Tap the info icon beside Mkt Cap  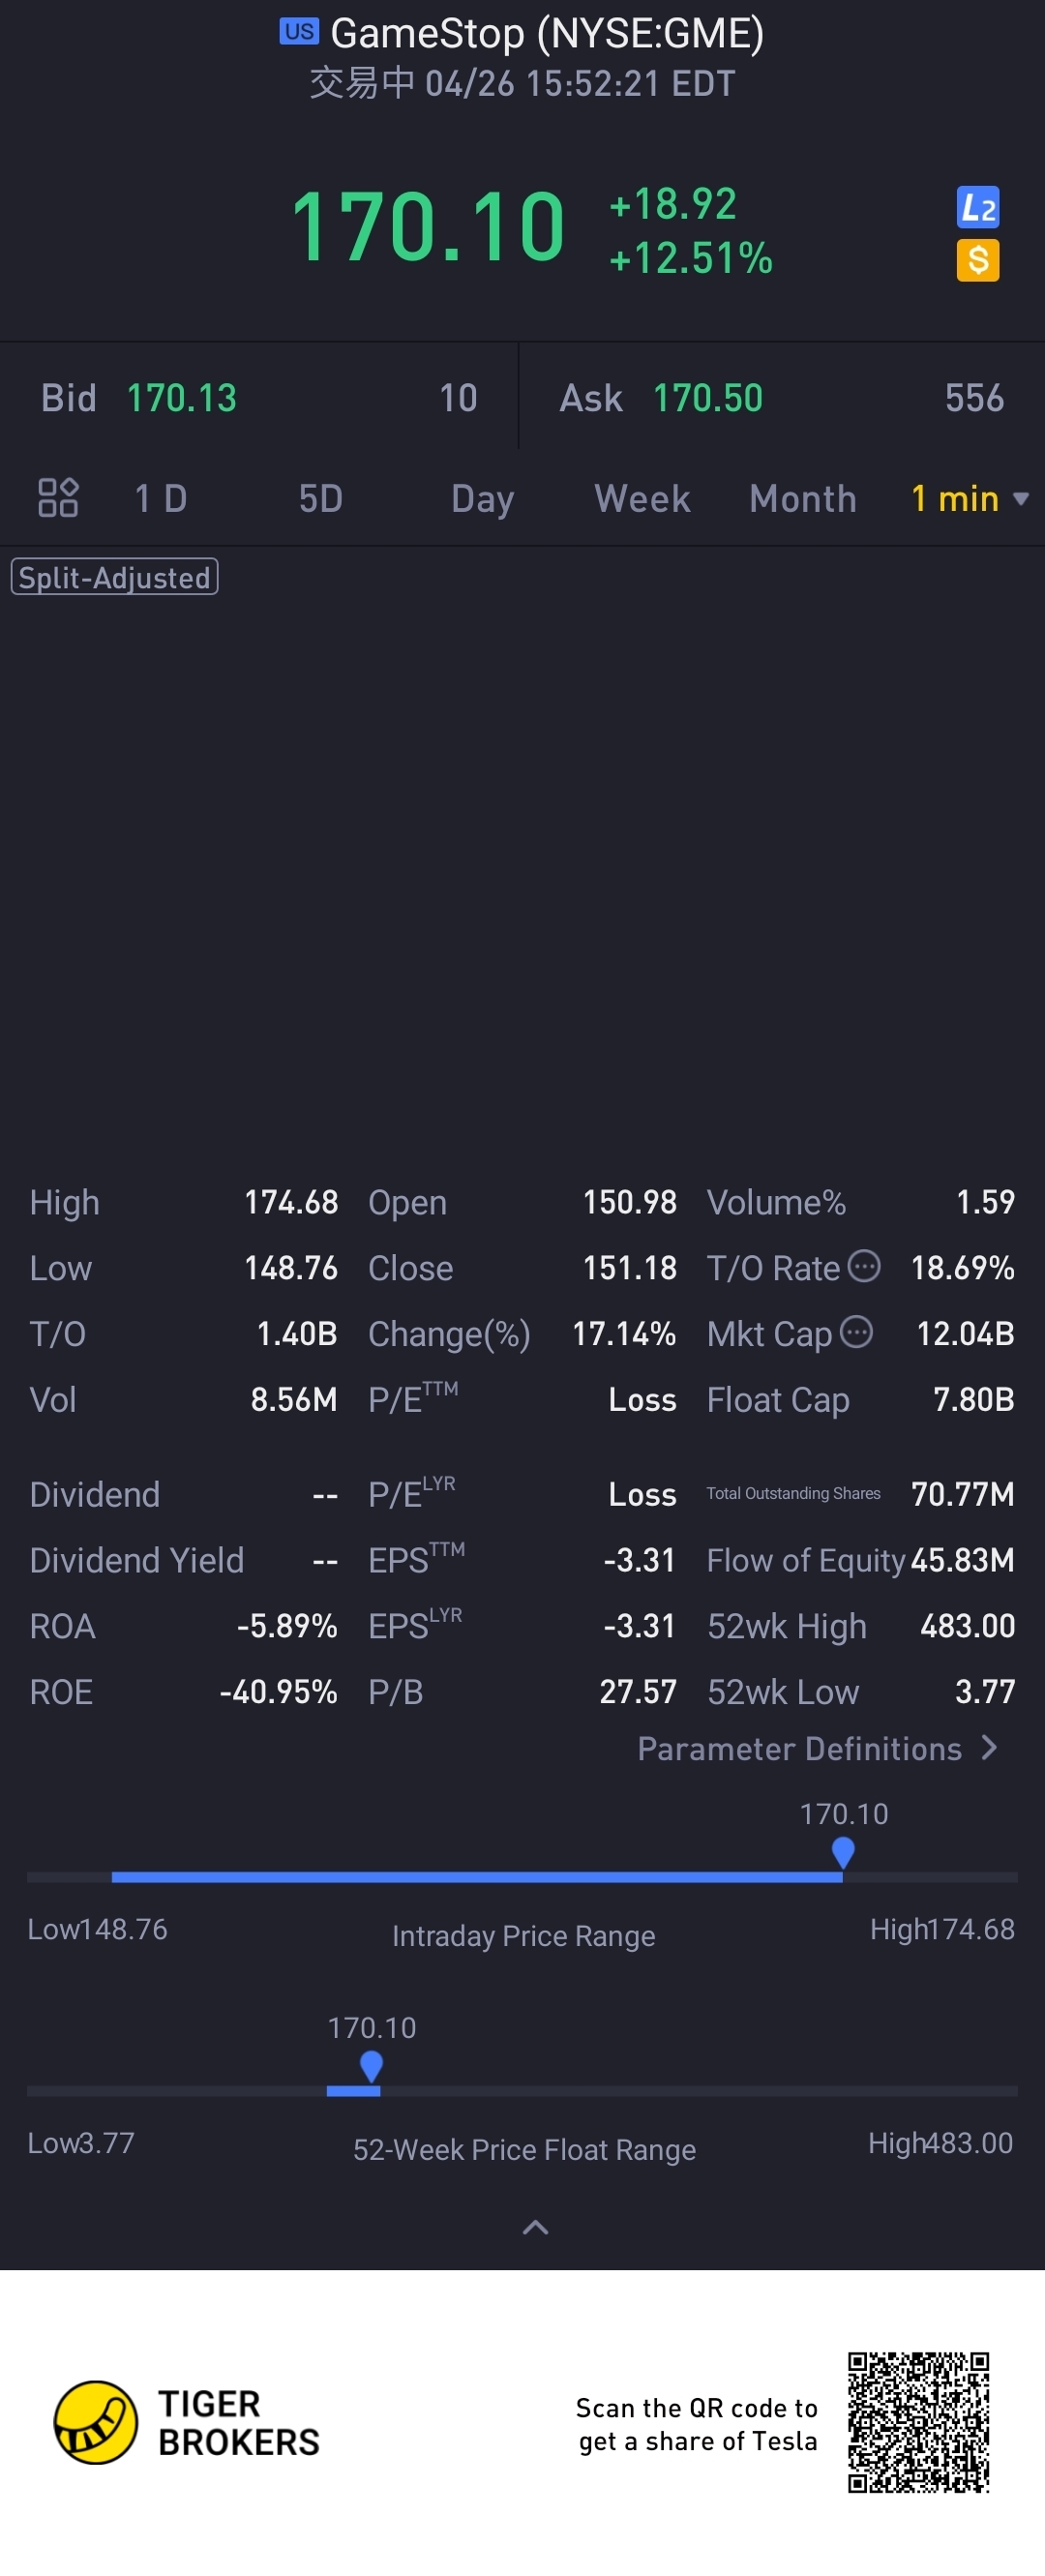pyautogui.click(x=856, y=1332)
